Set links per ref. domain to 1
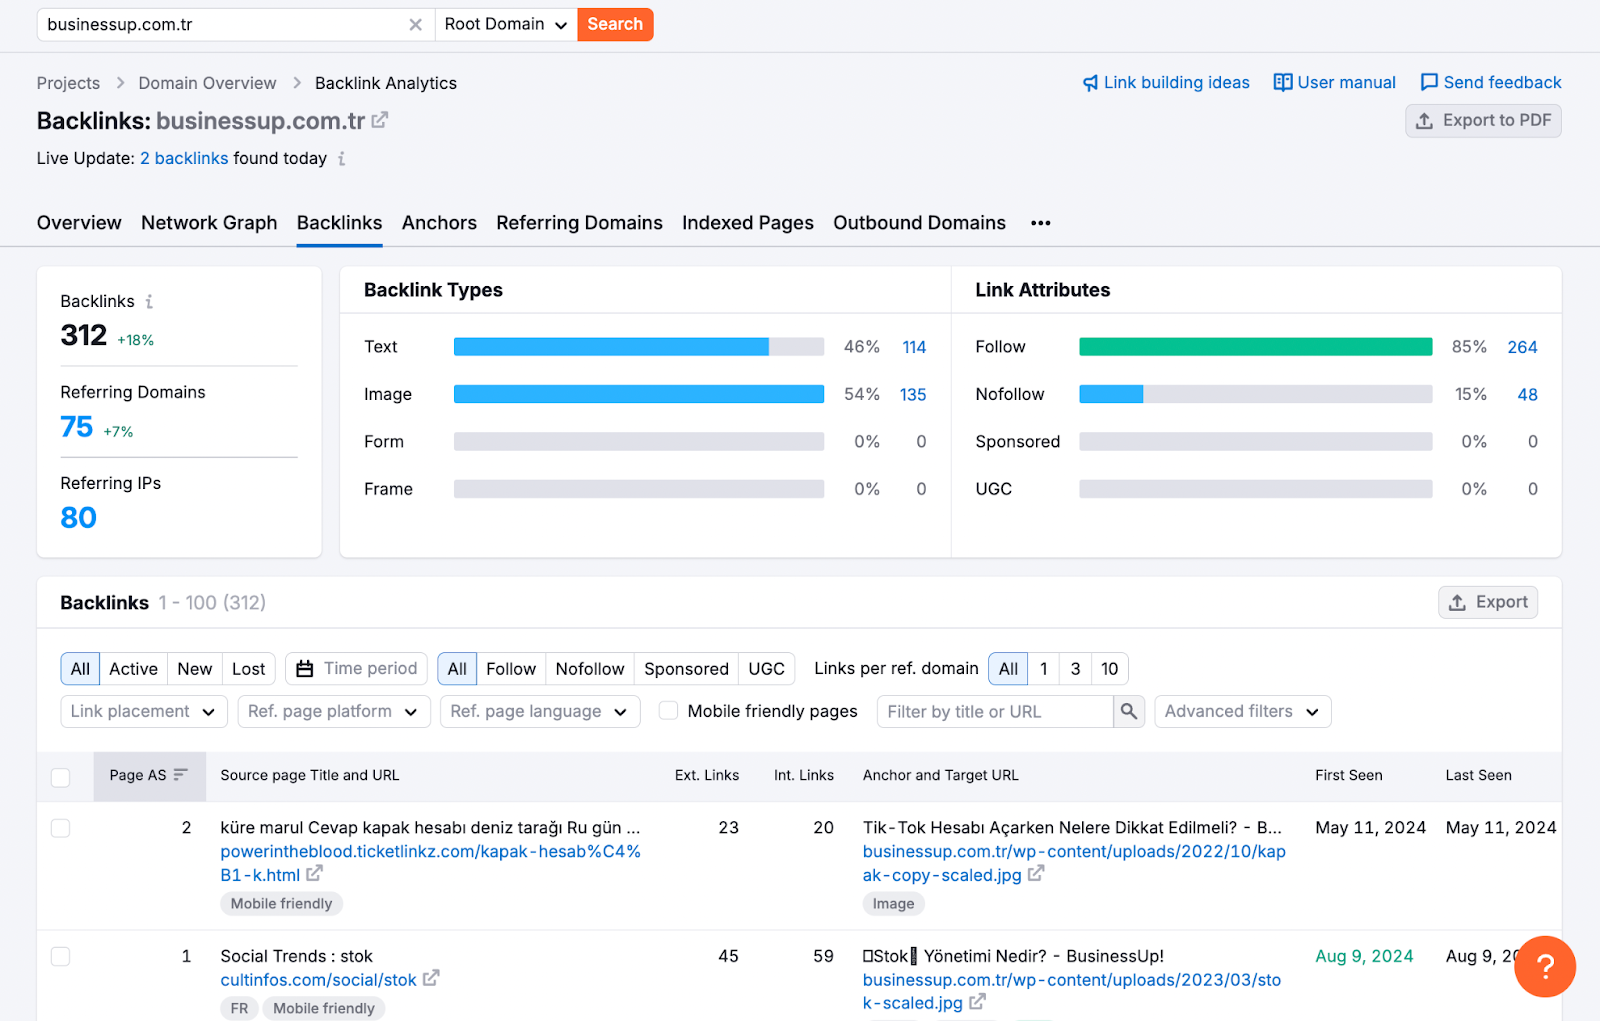The width and height of the screenshot is (1600, 1021). click(1044, 669)
